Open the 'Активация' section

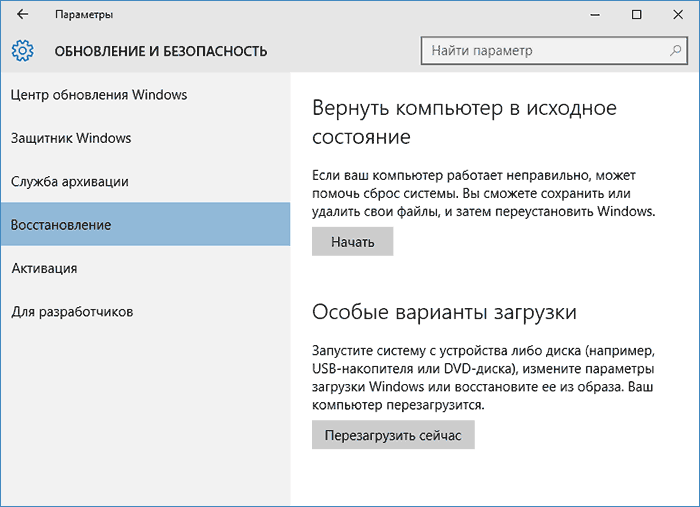click(44, 268)
